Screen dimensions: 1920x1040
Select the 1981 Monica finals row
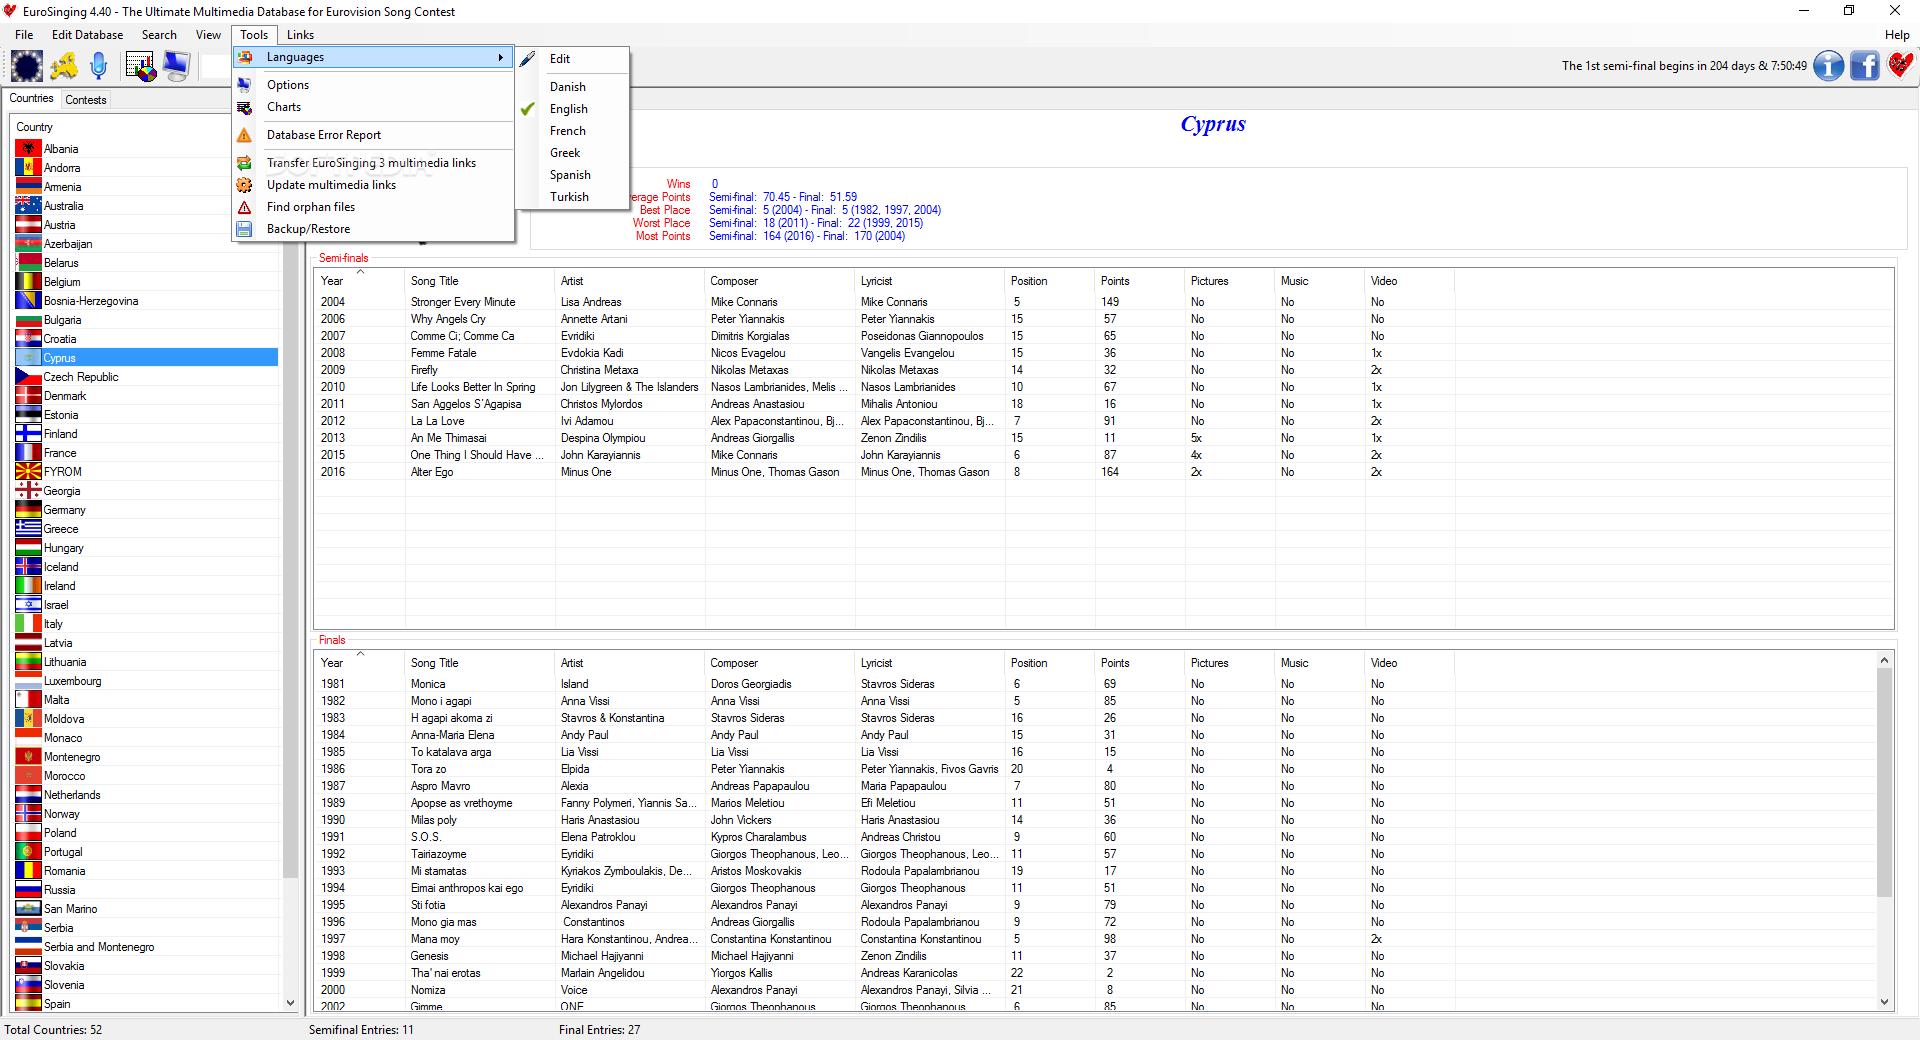pyautogui.click(x=1095, y=684)
